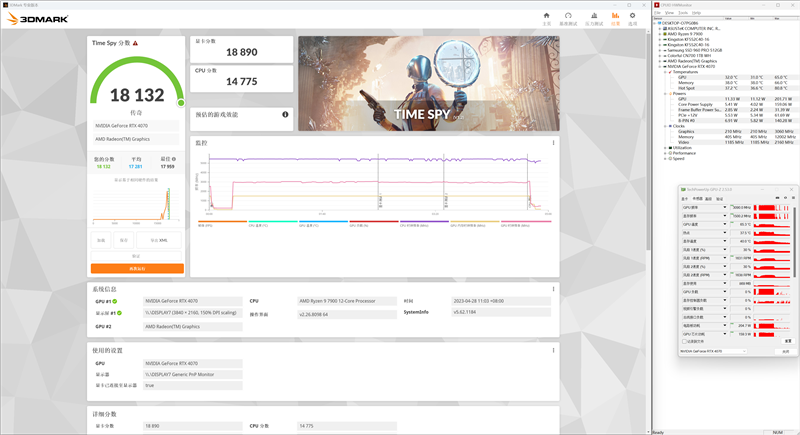Click the info icon next to 最佳
The image size is (800, 435).
[173, 159]
